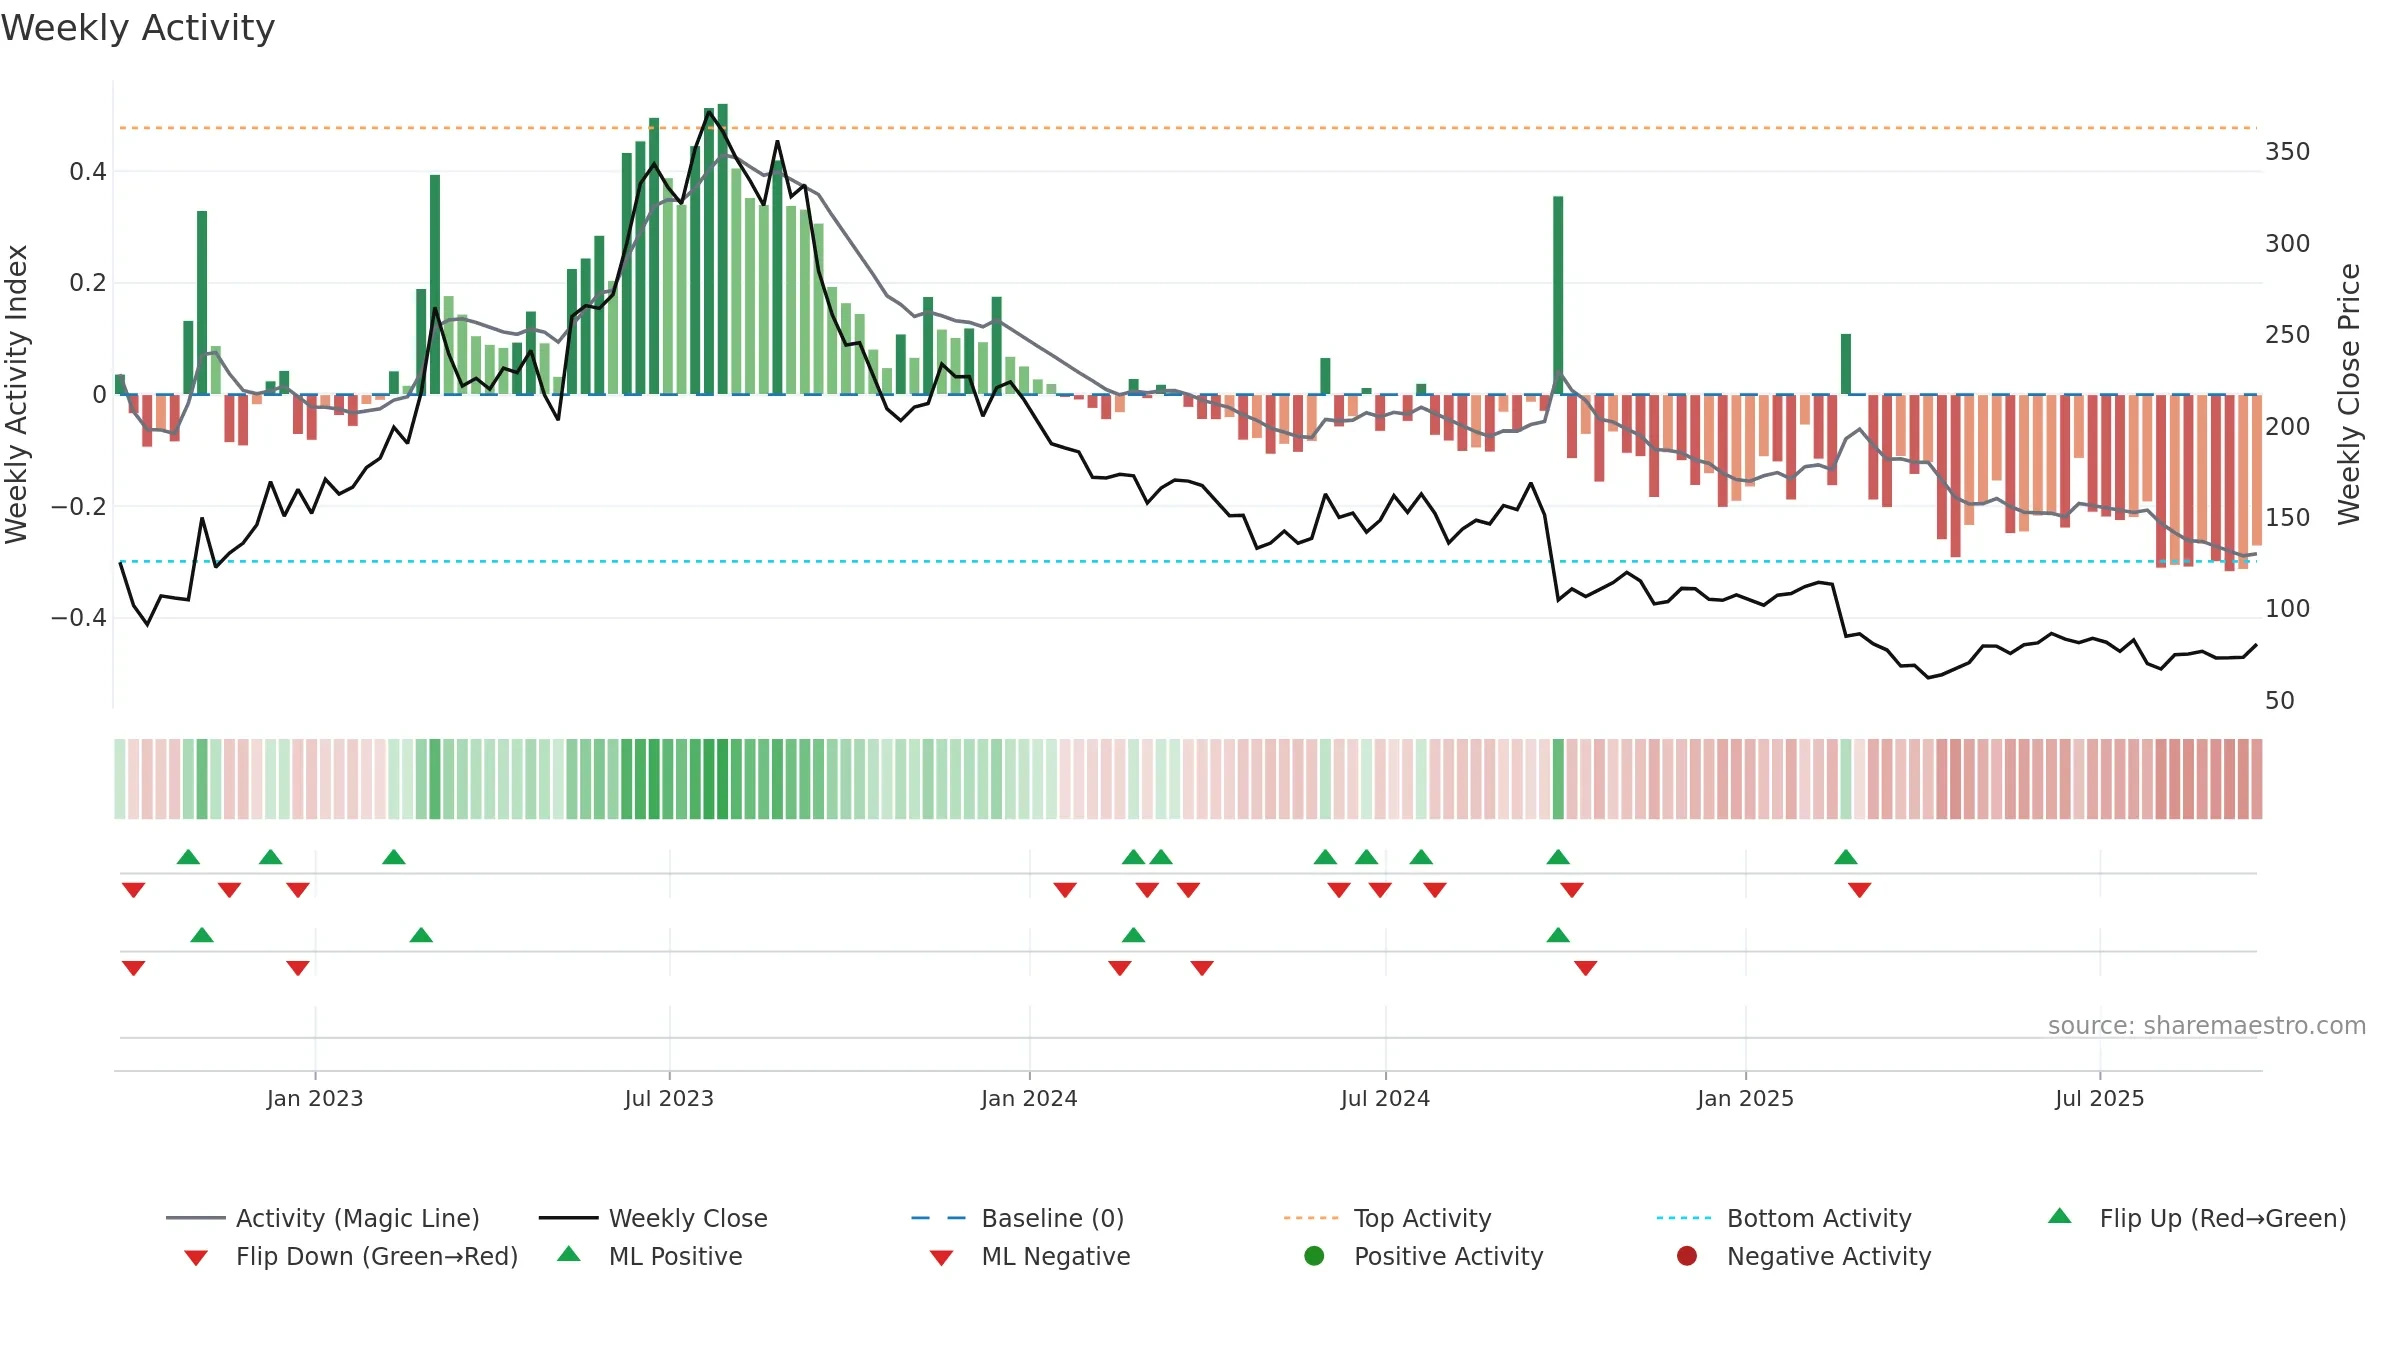2400x1350 pixels.
Task: Click the 250 price tick label
Action: (2287, 335)
